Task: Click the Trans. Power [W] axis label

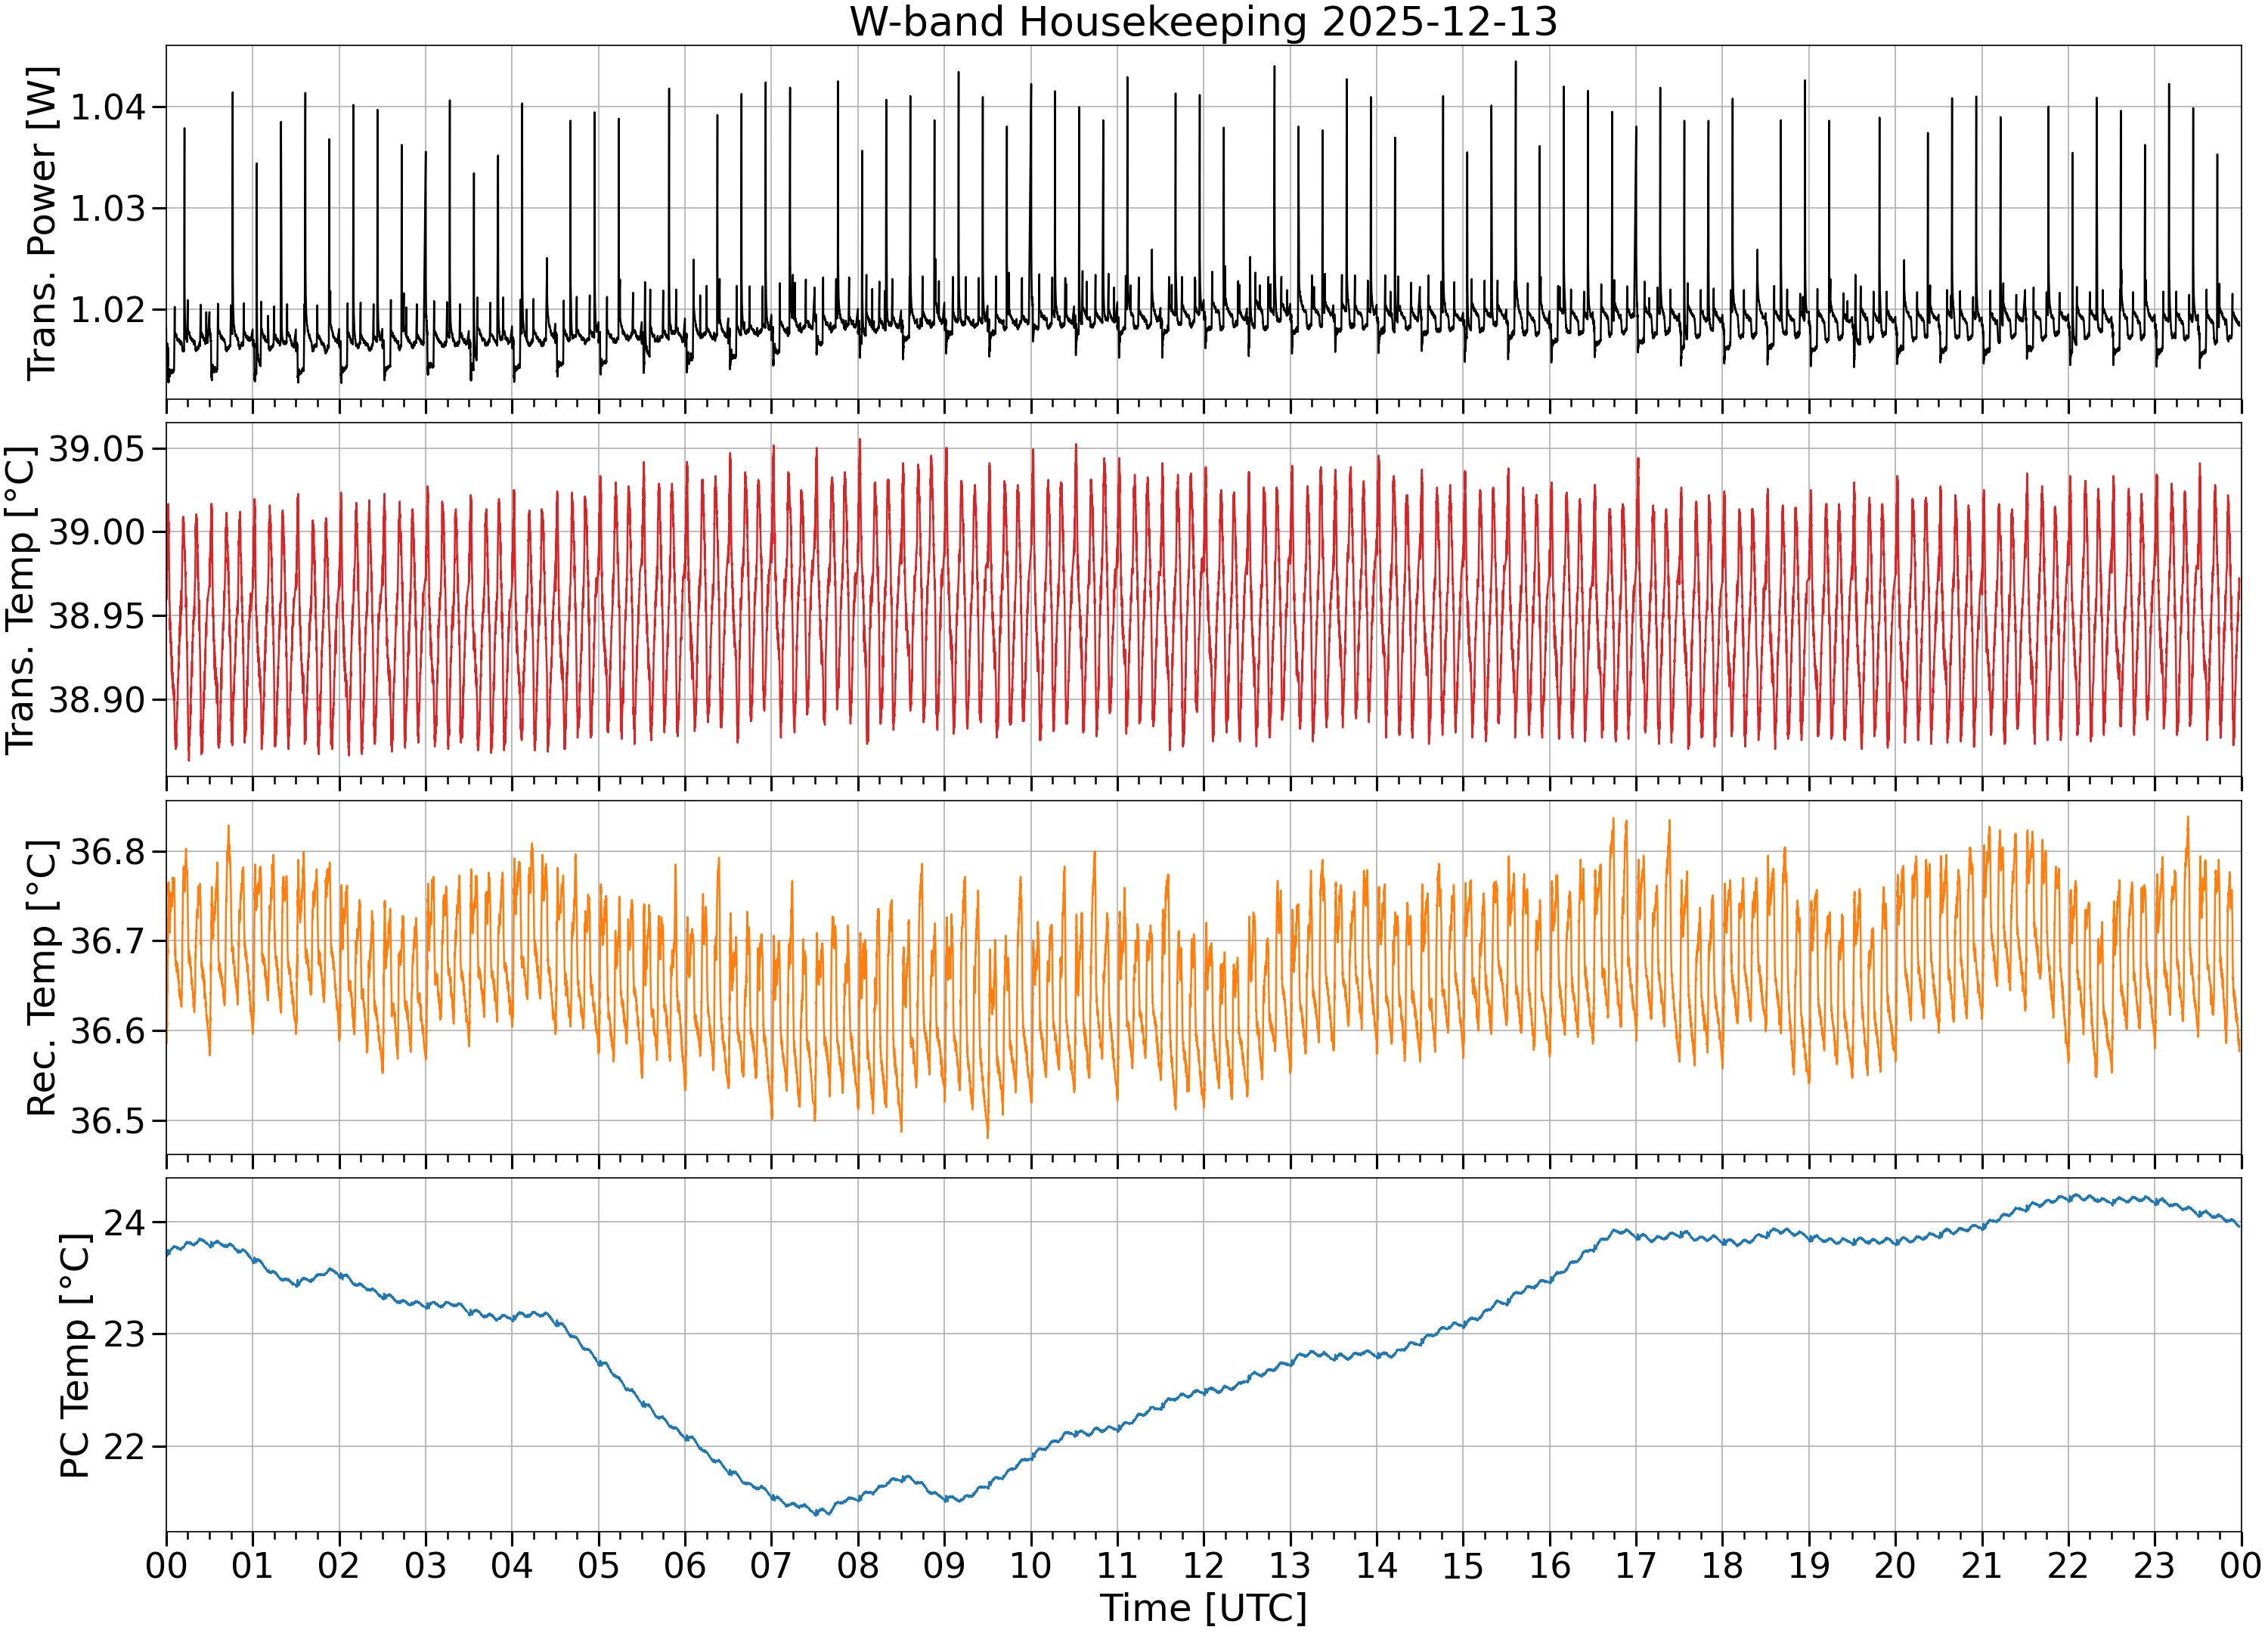Action: [x=41, y=223]
